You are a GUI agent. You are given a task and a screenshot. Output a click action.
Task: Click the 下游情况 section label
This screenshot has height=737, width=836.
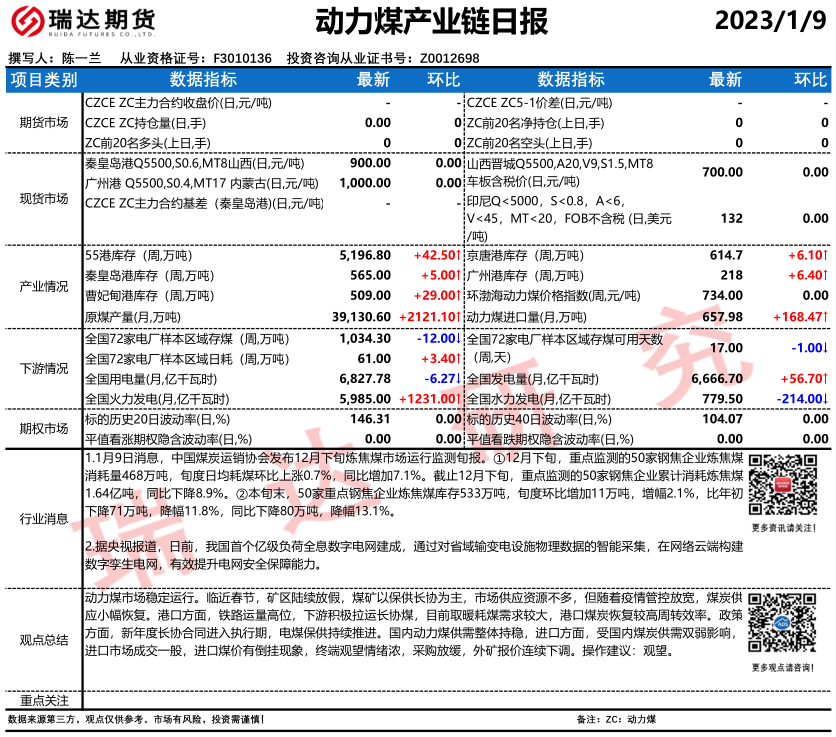44,369
